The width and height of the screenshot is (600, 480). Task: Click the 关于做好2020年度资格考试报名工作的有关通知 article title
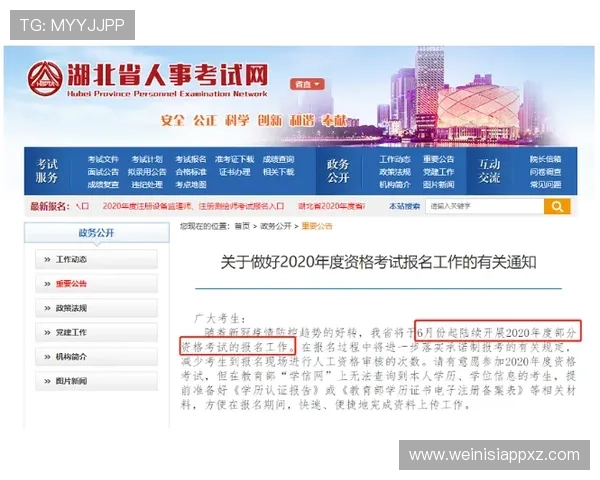(x=378, y=263)
